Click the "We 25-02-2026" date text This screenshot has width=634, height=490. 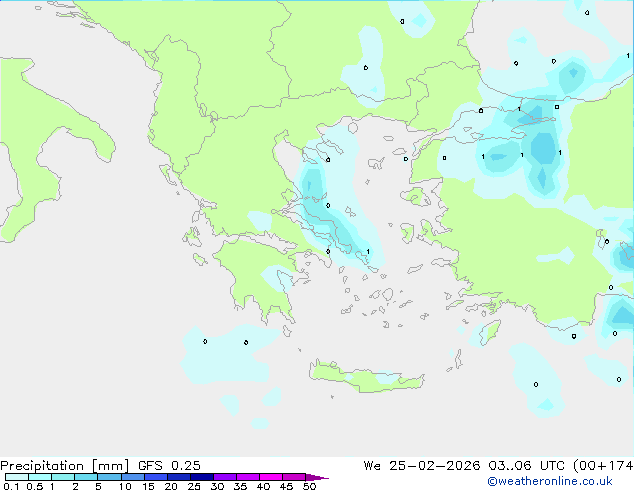click(x=422, y=466)
